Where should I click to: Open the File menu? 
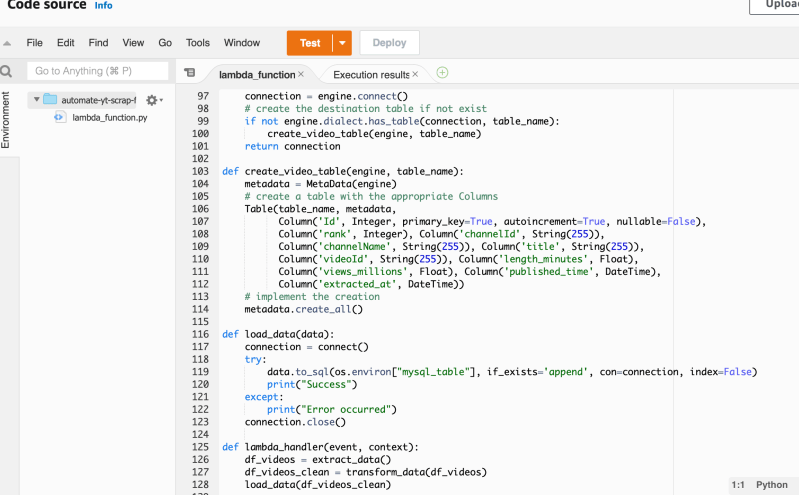(35, 43)
